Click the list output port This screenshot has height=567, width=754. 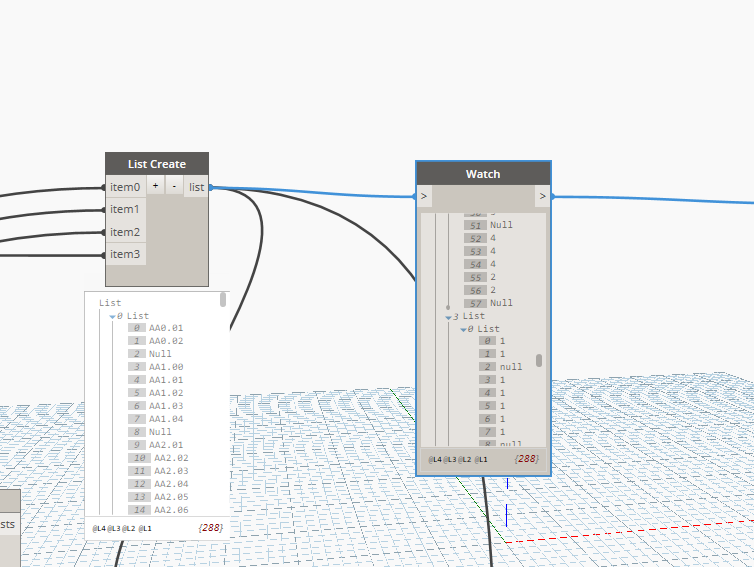pos(196,187)
